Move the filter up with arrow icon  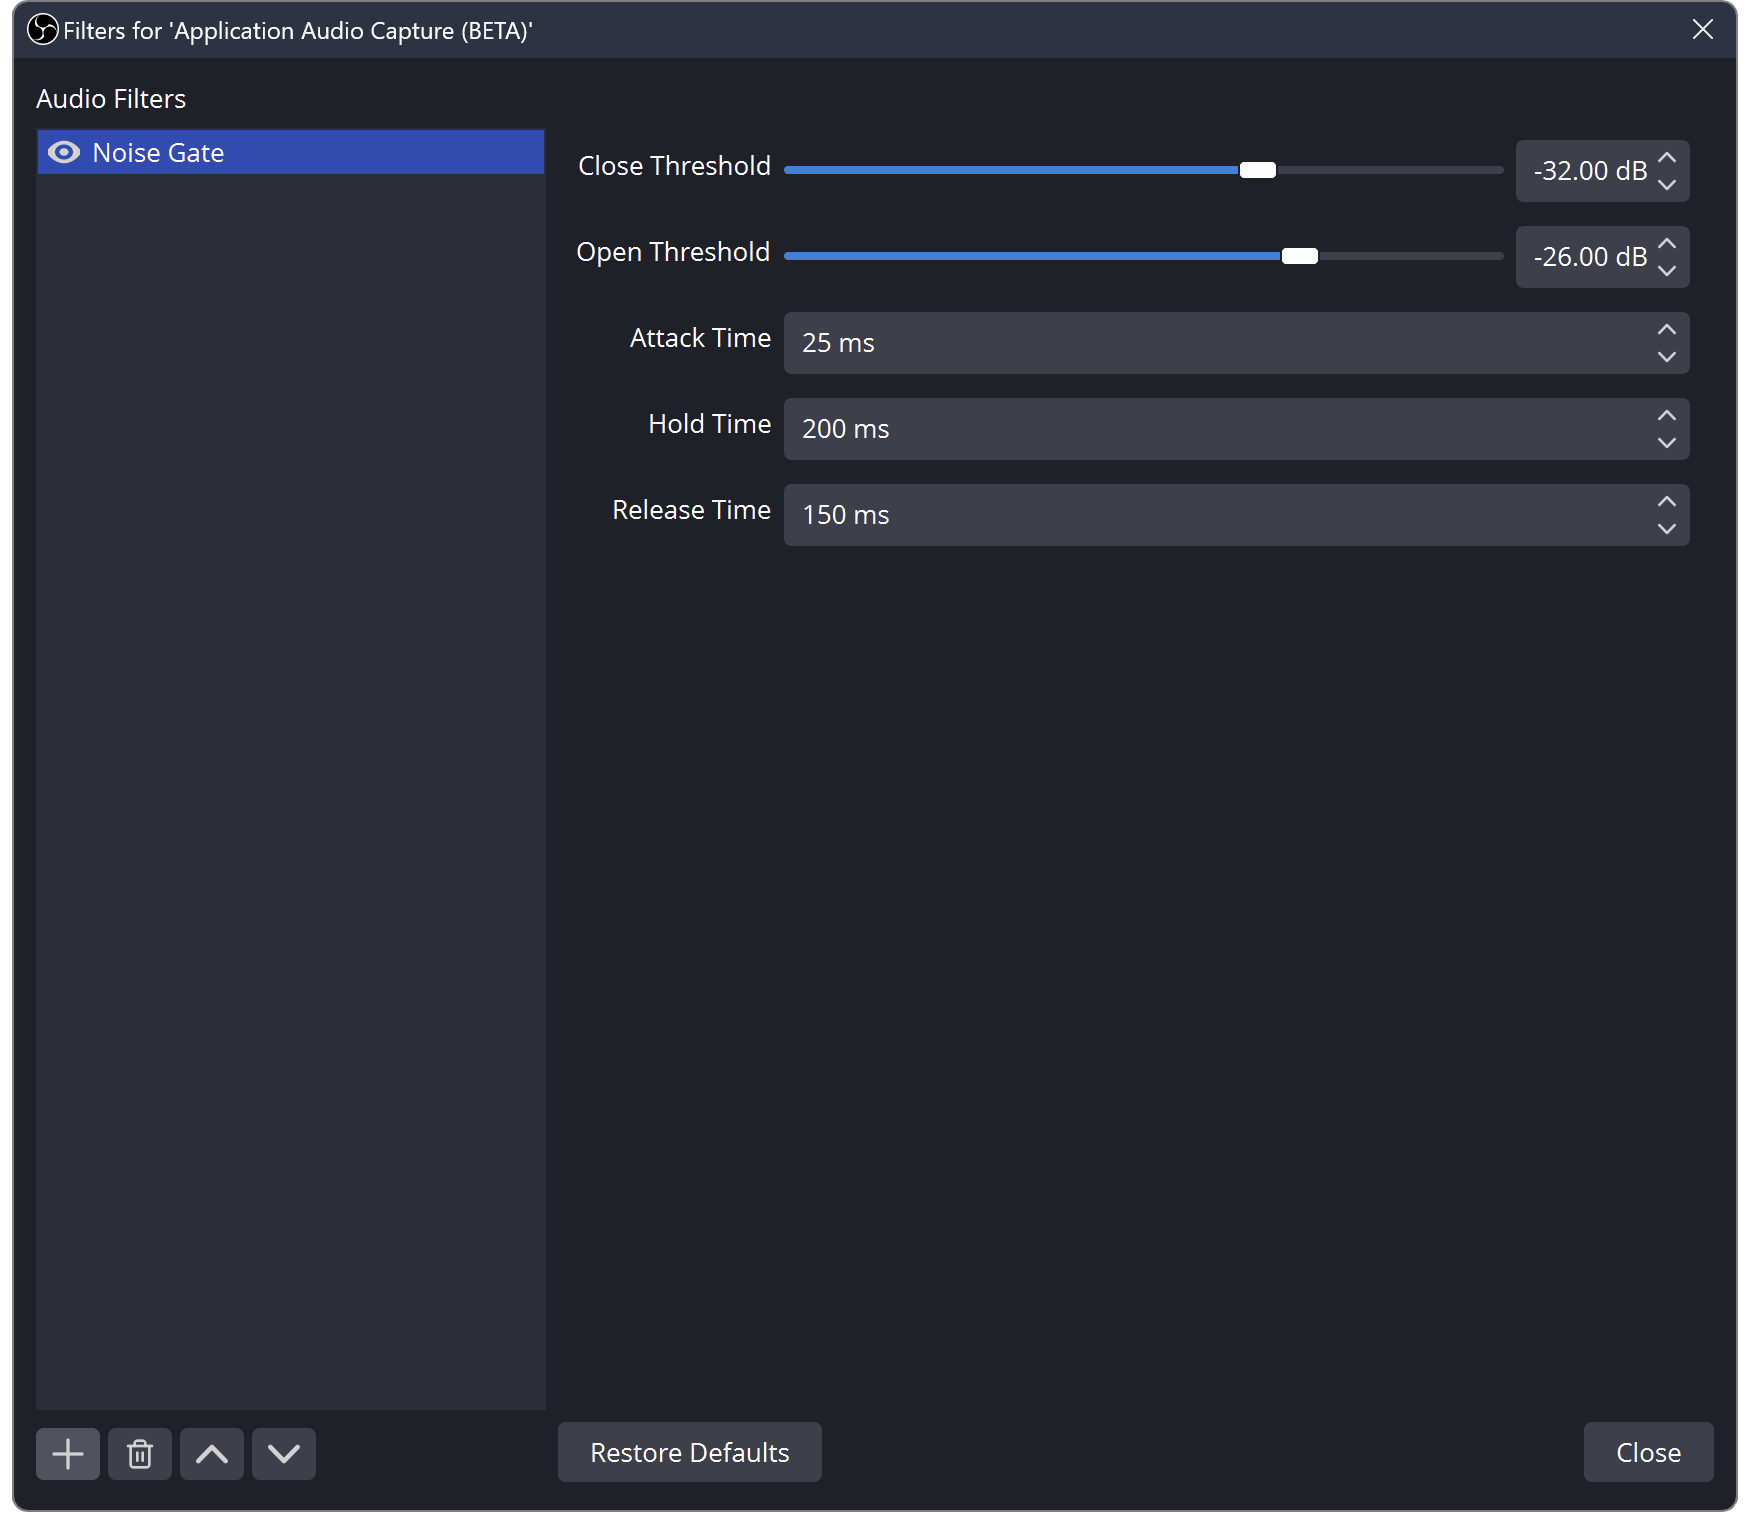coord(212,1453)
